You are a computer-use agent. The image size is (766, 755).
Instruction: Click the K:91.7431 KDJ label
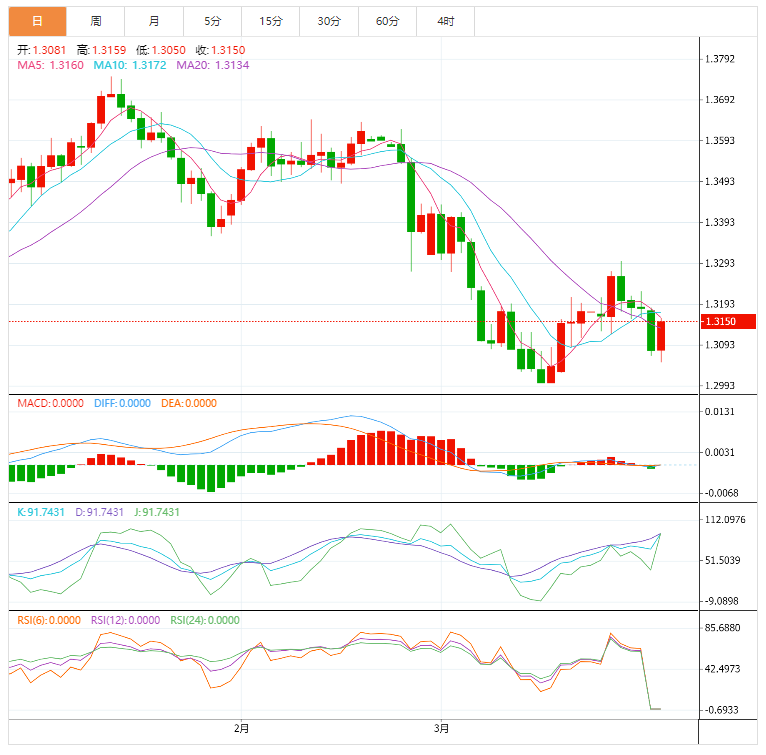pyautogui.click(x=41, y=512)
